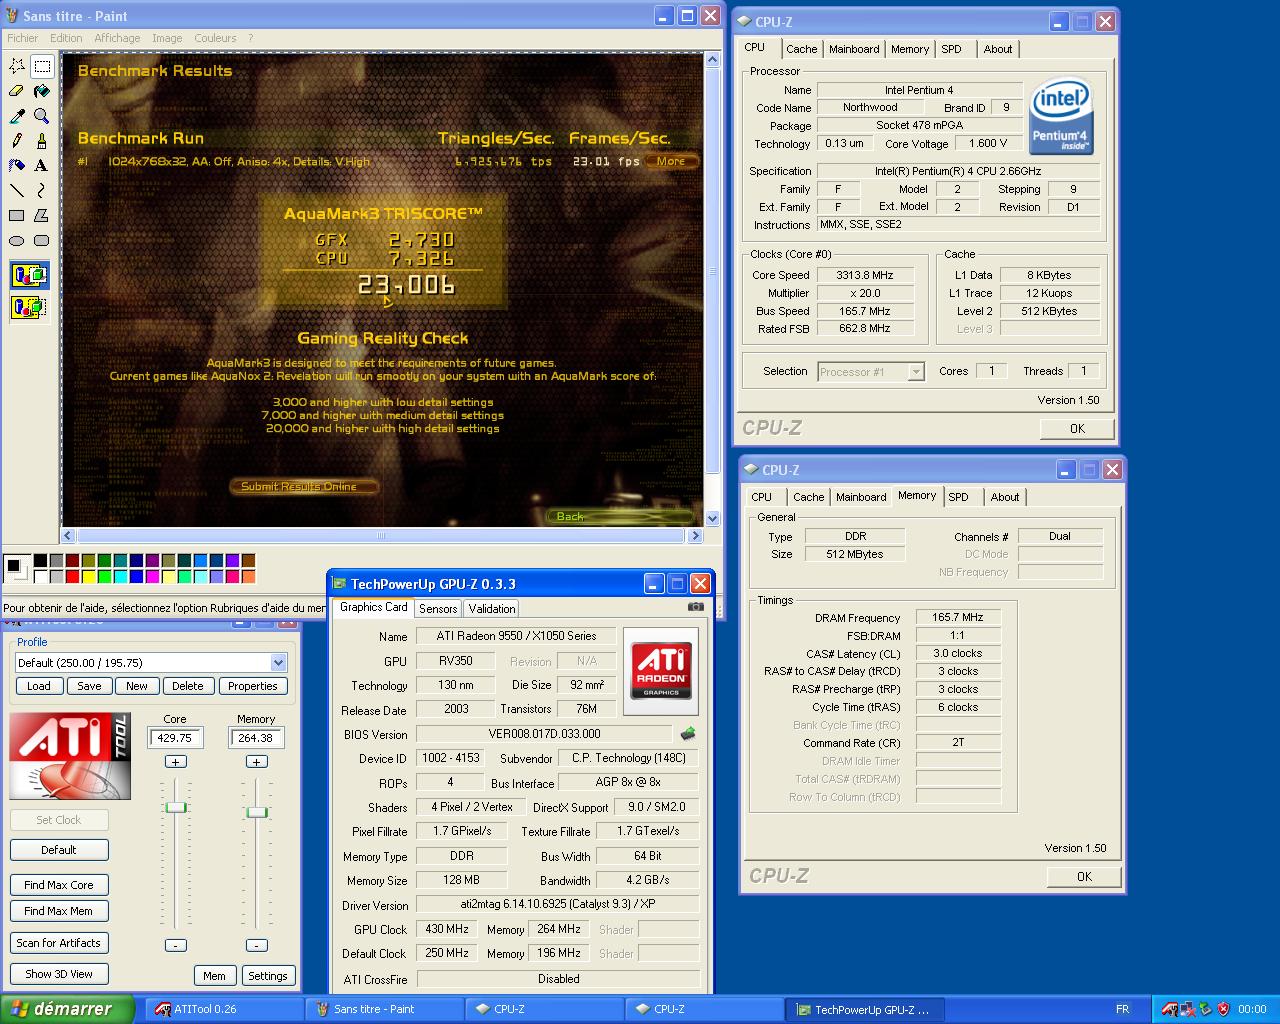
Task: Click the ATI tray icon in system tray
Action: [x=1169, y=1009]
